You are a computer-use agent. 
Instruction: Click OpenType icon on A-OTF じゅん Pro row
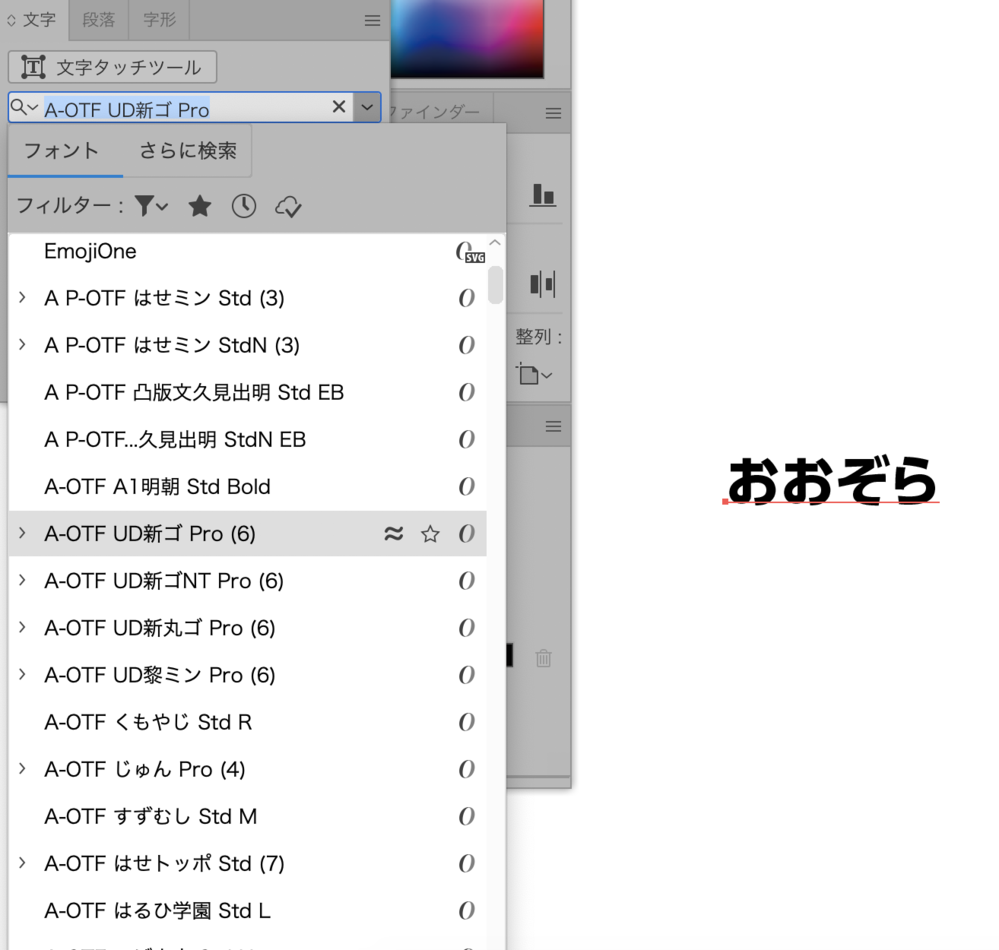[466, 770]
